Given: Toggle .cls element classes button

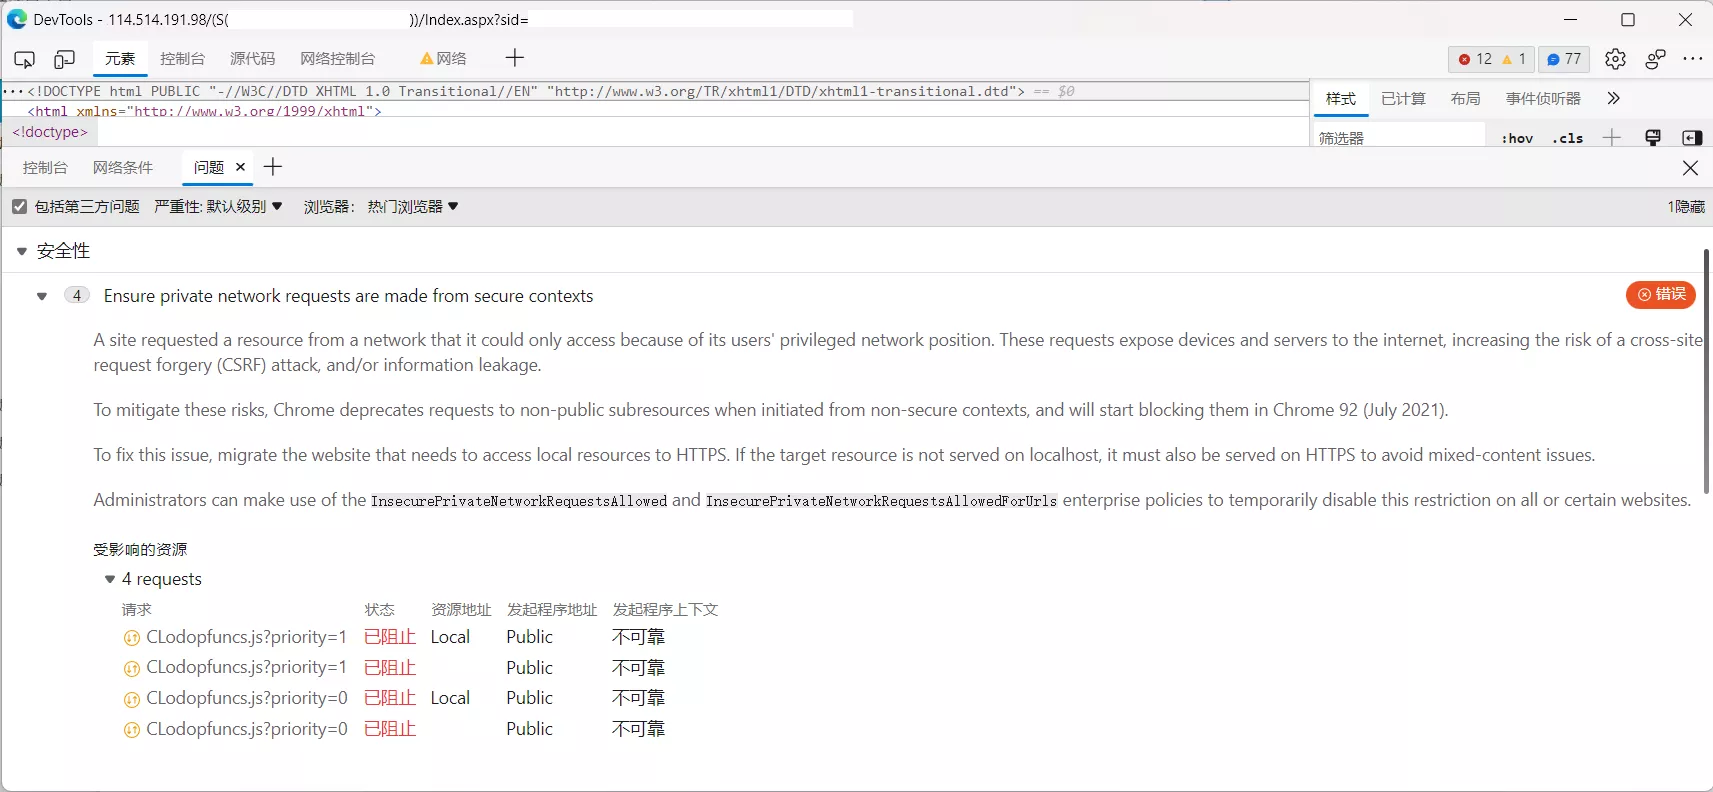Looking at the screenshot, I should pyautogui.click(x=1567, y=138).
